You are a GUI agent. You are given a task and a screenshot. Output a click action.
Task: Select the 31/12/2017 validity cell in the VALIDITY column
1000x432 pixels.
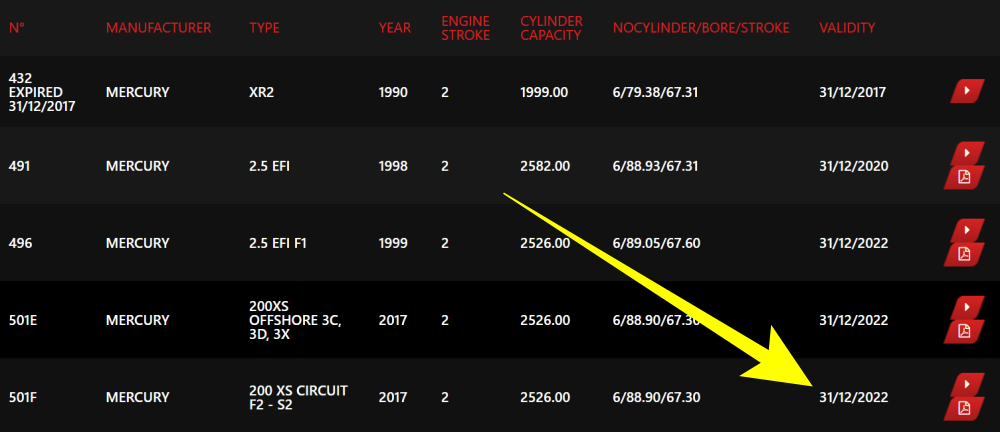coord(853,92)
